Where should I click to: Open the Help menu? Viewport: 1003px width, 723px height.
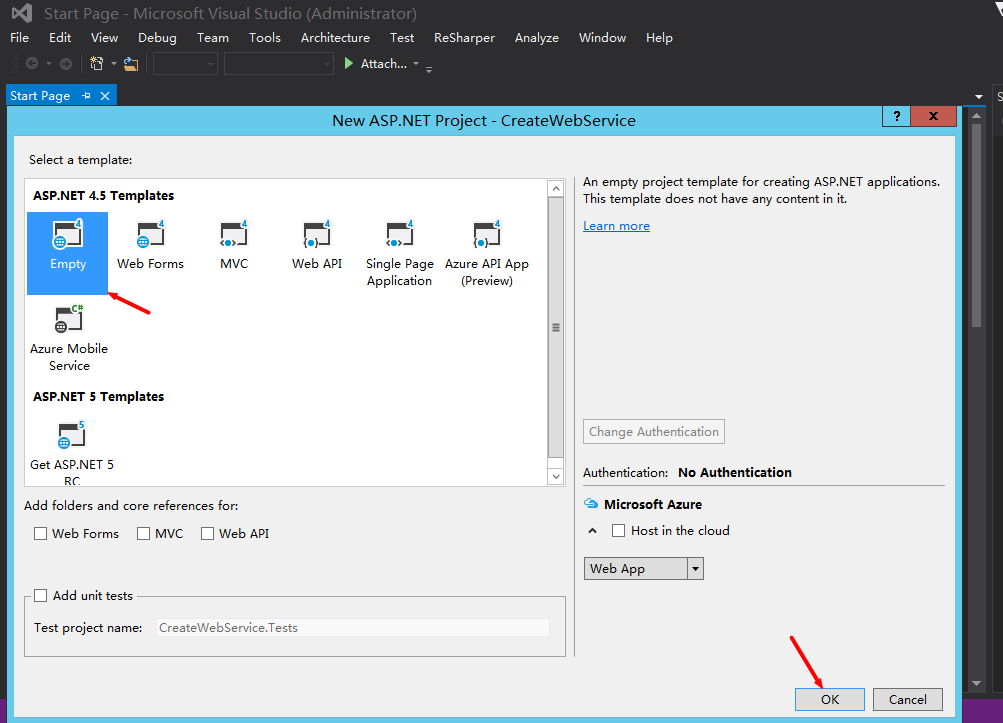point(659,38)
